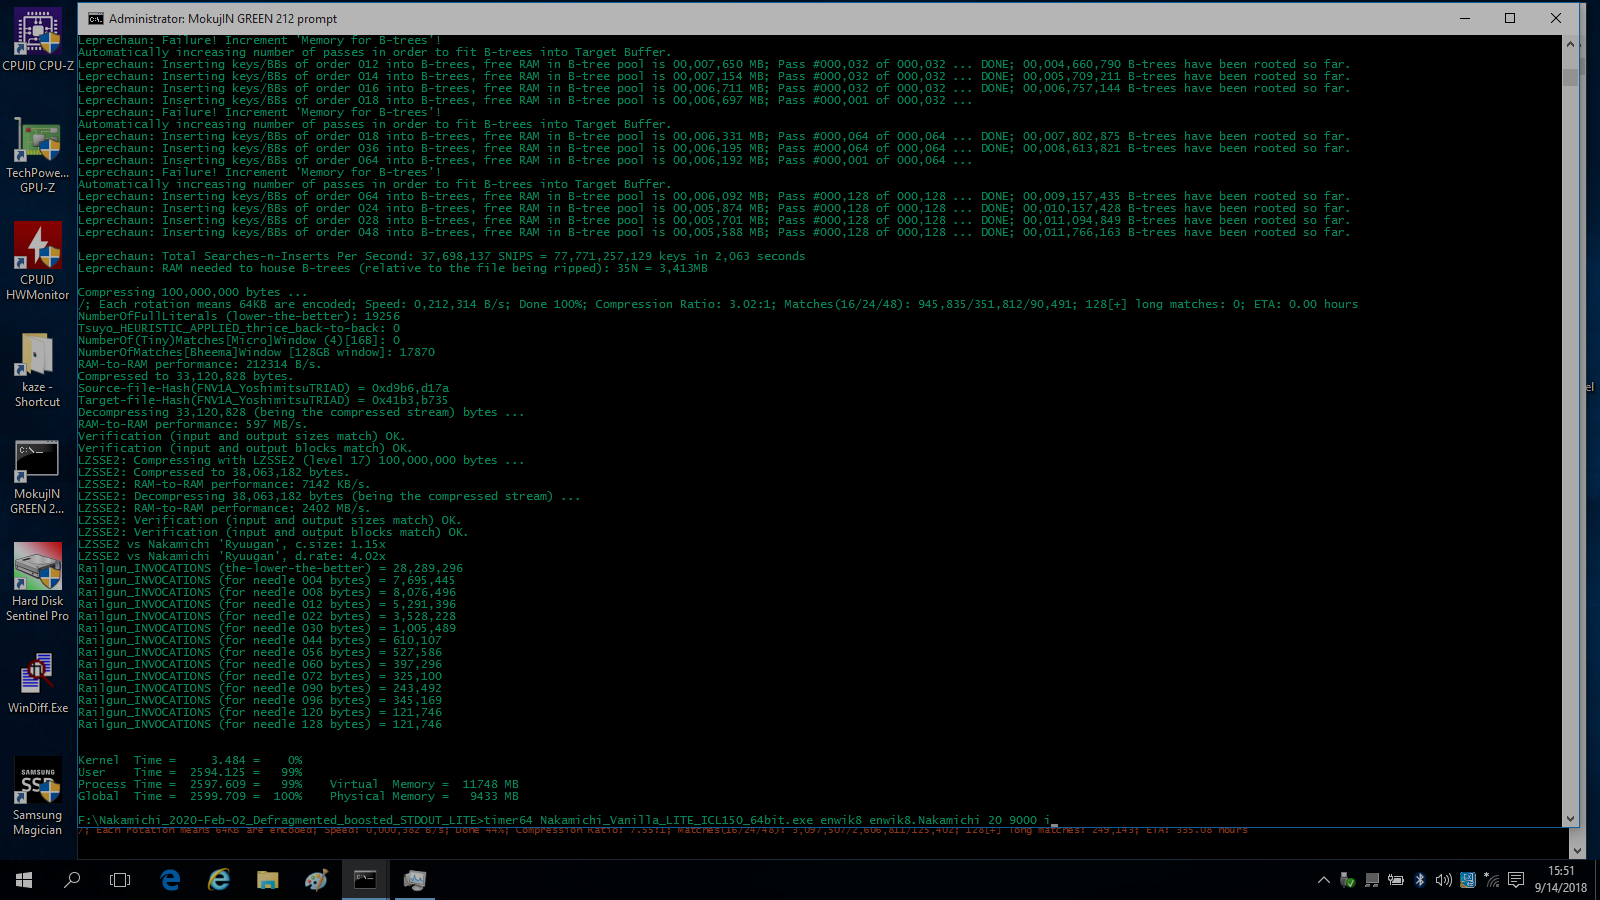This screenshot has width=1600, height=900.
Task: Open MokujIN GREEN prompt desktop shortcut
Action: (x=38, y=476)
